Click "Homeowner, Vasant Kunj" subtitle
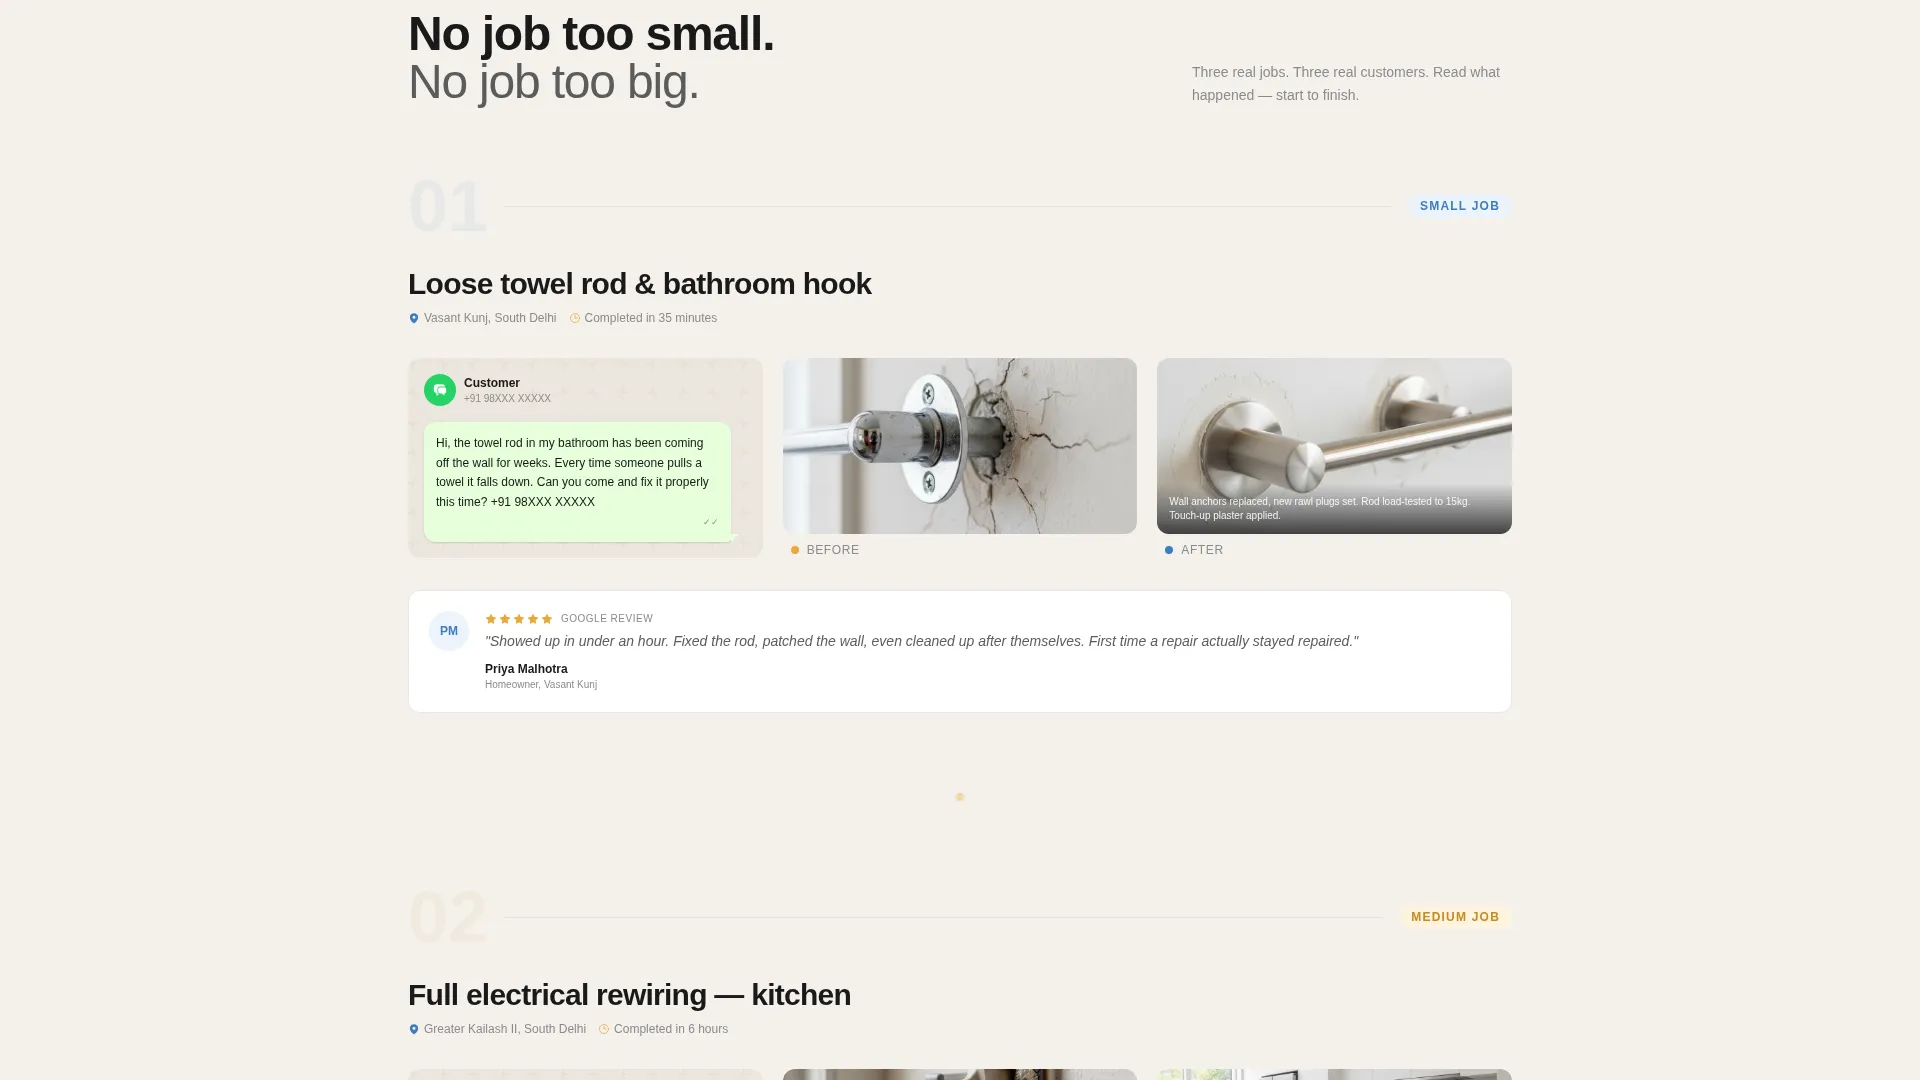Viewport: 1920px width, 1080px height. pyautogui.click(x=541, y=685)
